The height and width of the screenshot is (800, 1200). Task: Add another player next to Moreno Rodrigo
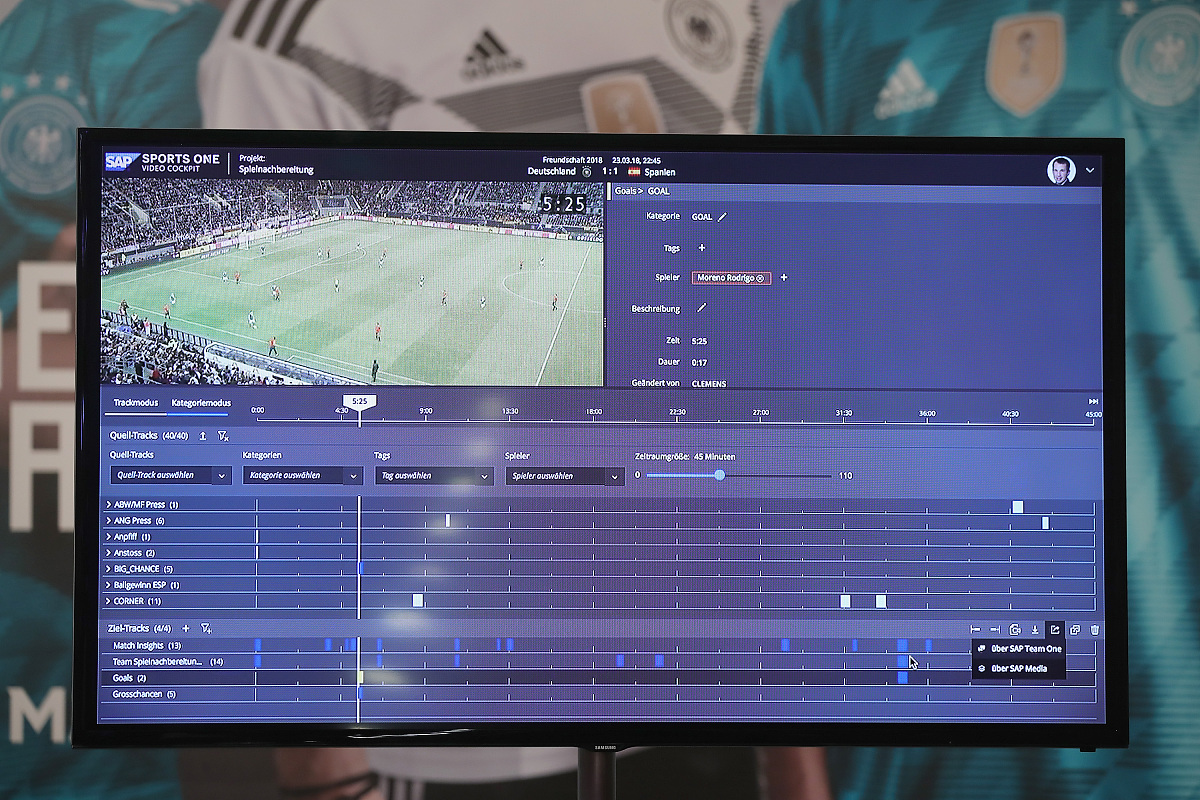click(x=783, y=278)
